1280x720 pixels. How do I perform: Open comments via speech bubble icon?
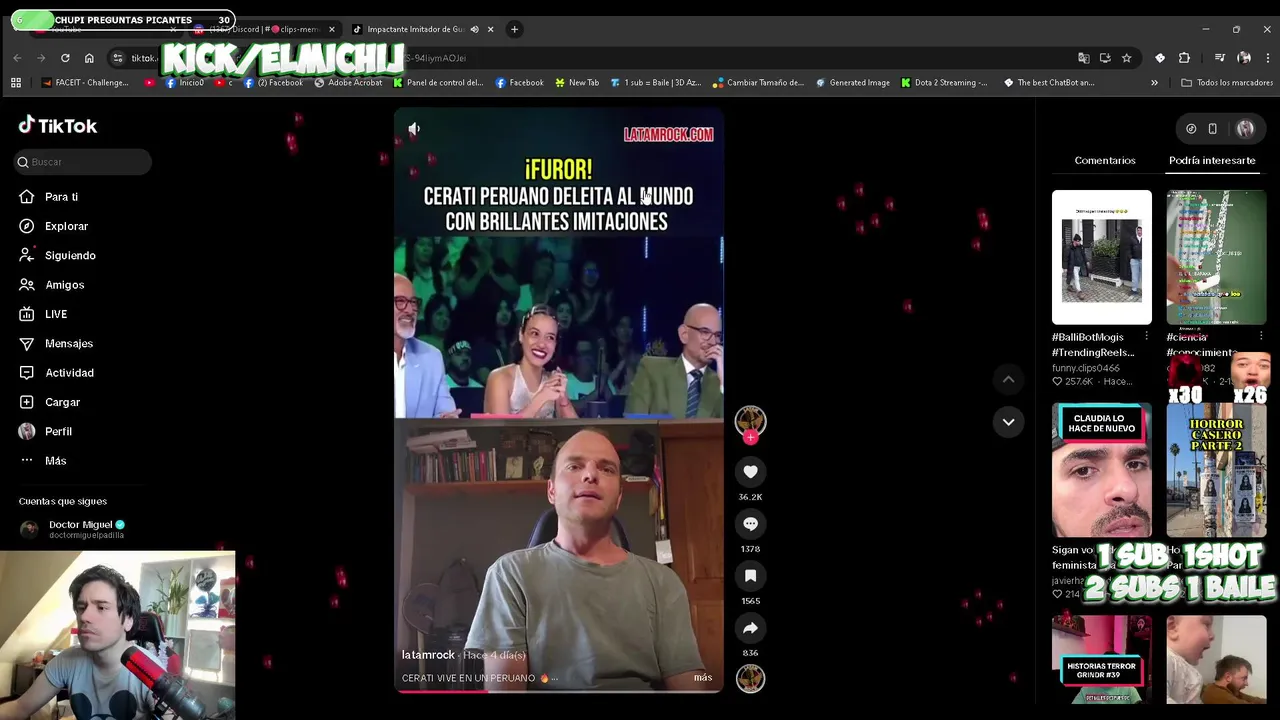click(750, 524)
